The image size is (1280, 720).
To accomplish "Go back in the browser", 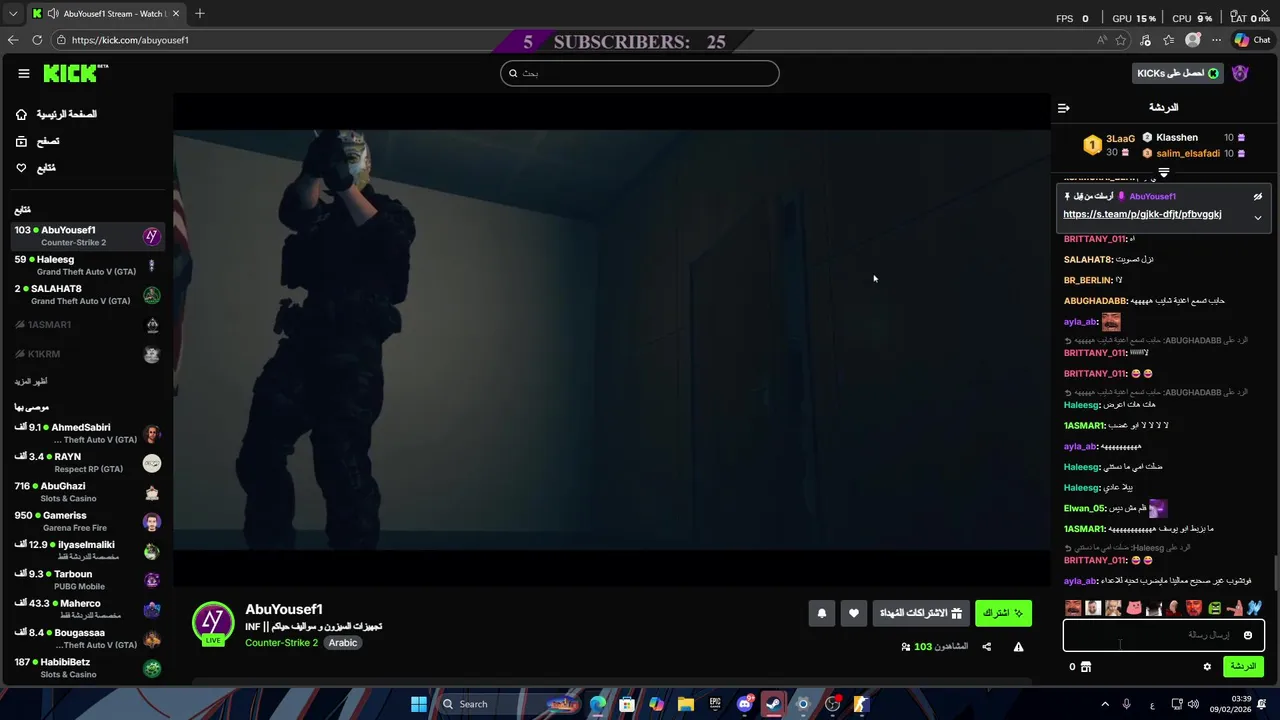I will pyautogui.click(x=13, y=40).
